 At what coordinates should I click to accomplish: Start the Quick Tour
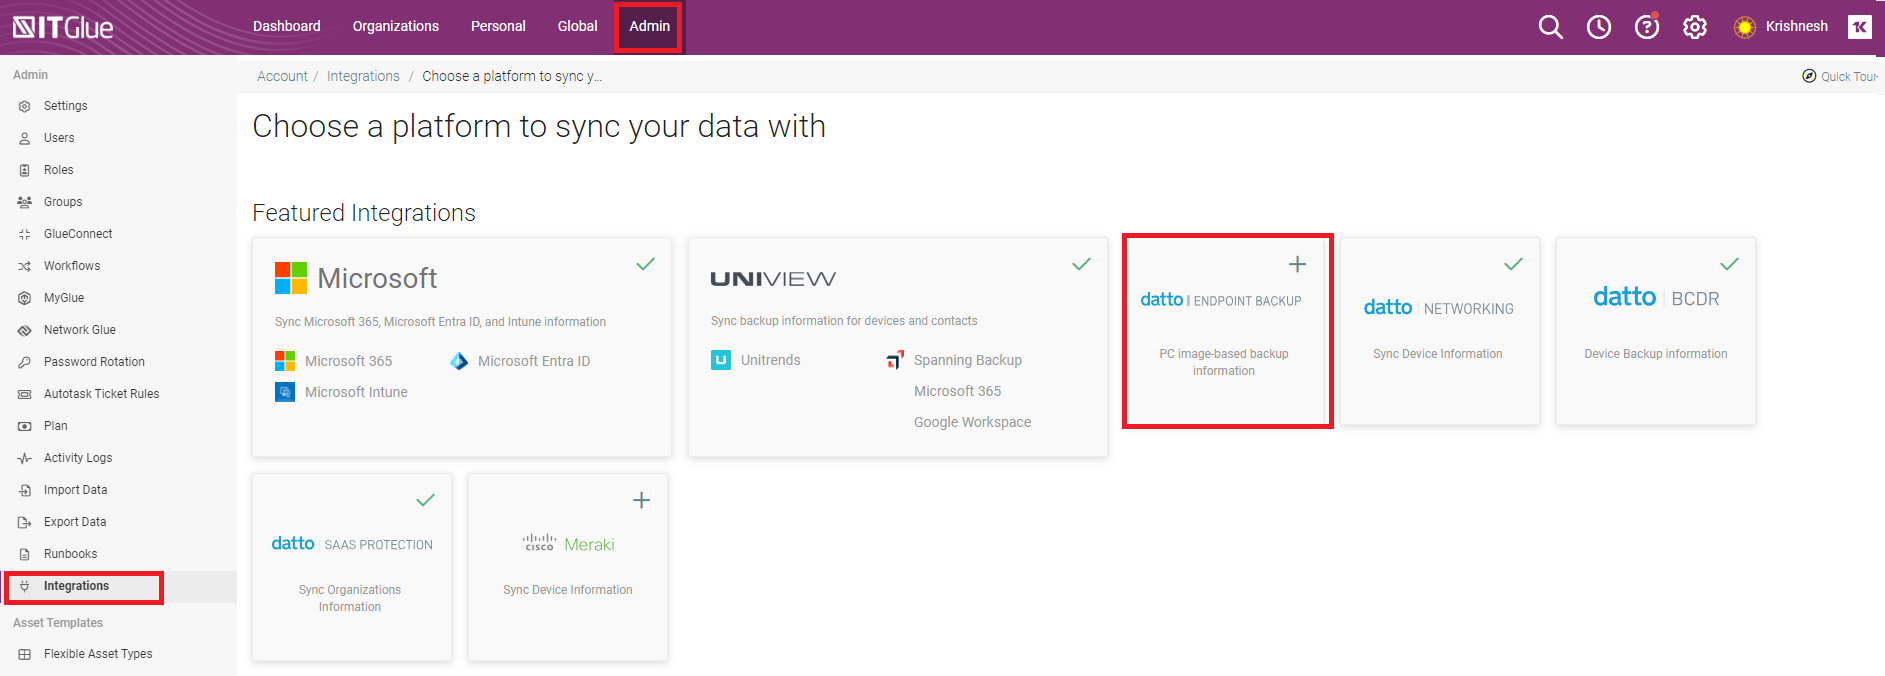(x=1840, y=76)
